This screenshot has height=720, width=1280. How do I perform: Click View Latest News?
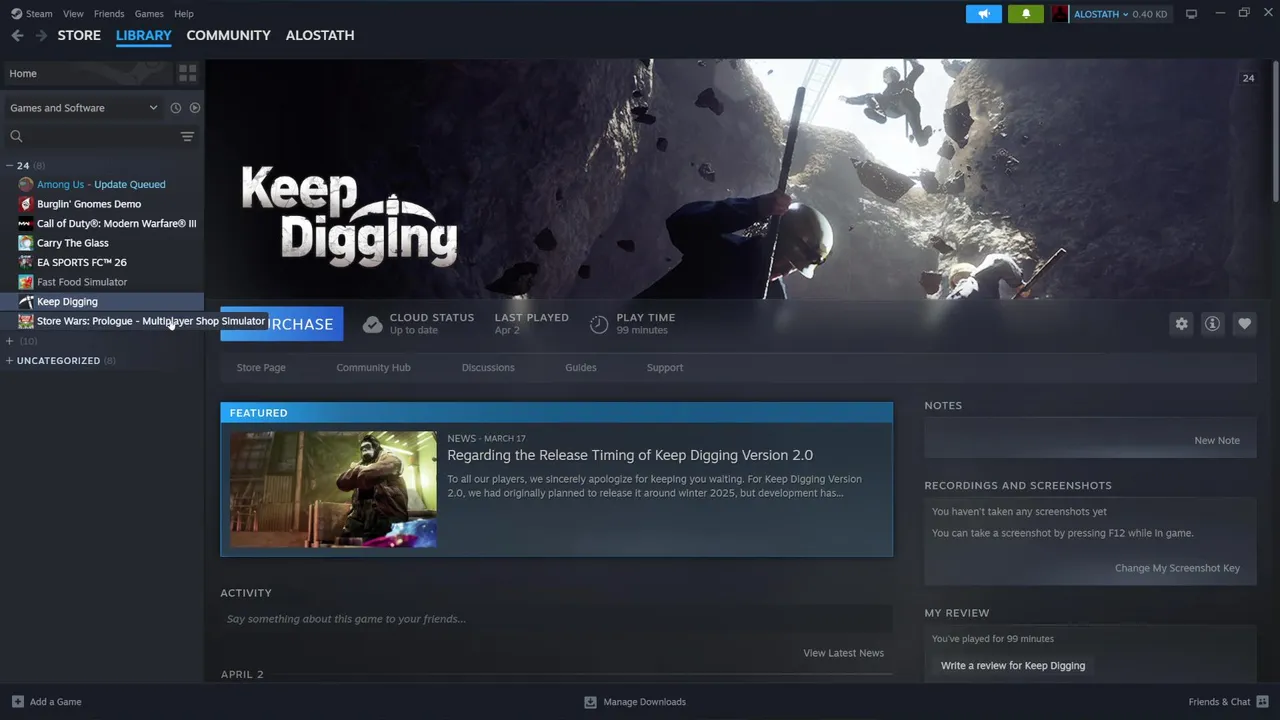point(843,653)
